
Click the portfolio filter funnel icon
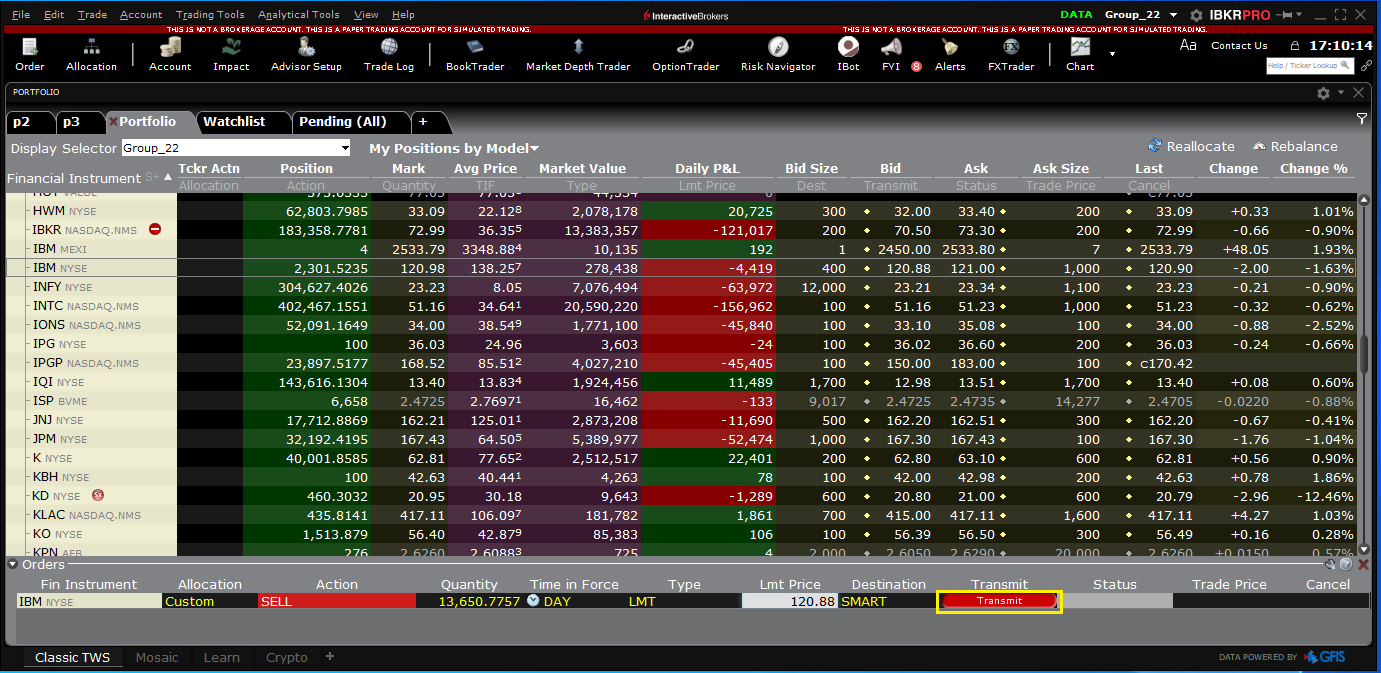tap(1361, 119)
